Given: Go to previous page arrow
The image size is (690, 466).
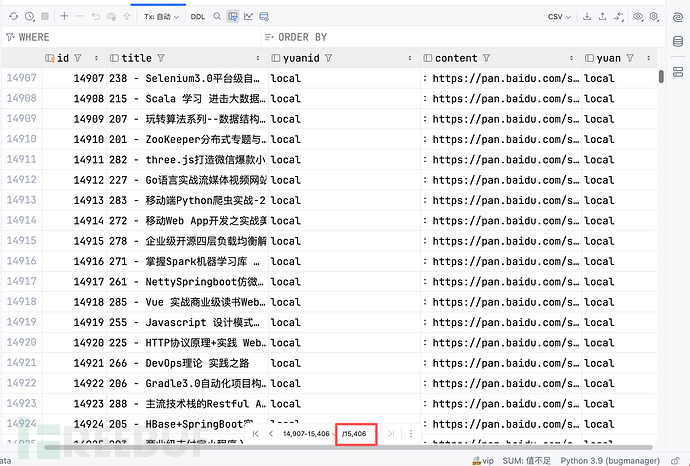Looking at the screenshot, I should coord(271,434).
